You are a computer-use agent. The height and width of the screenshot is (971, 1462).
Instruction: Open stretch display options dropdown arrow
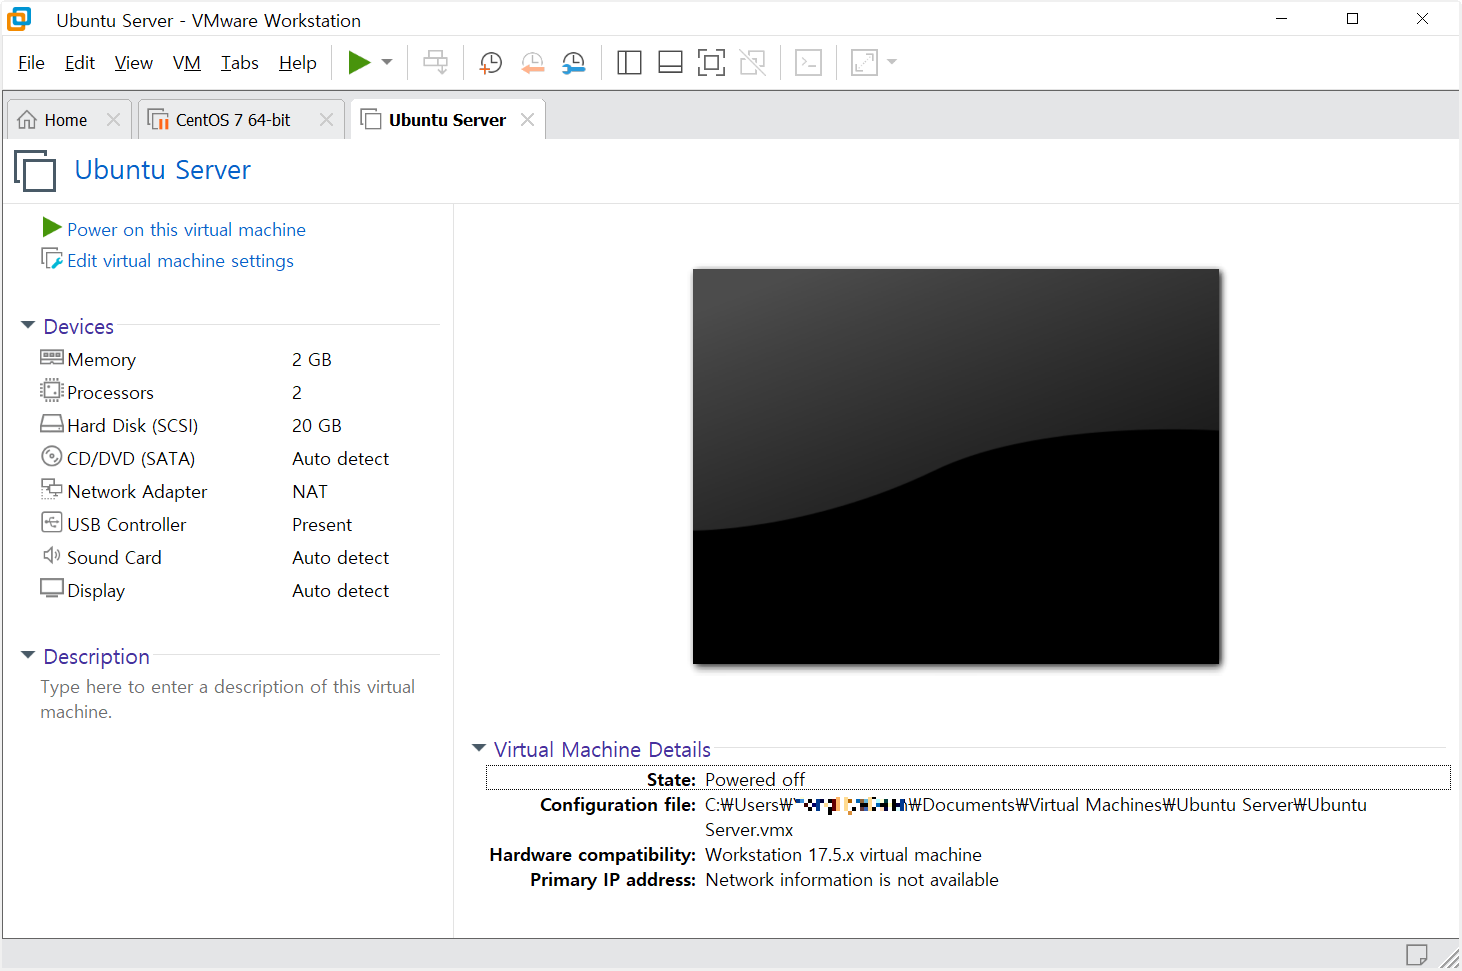(892, 63)
